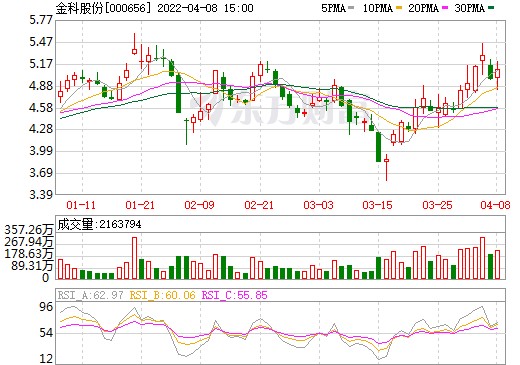Viewport: 520px width, 365px height.
Task: Click the 267.94万 volume axis label
Action: pyautogui.click(x=29, y=242)
